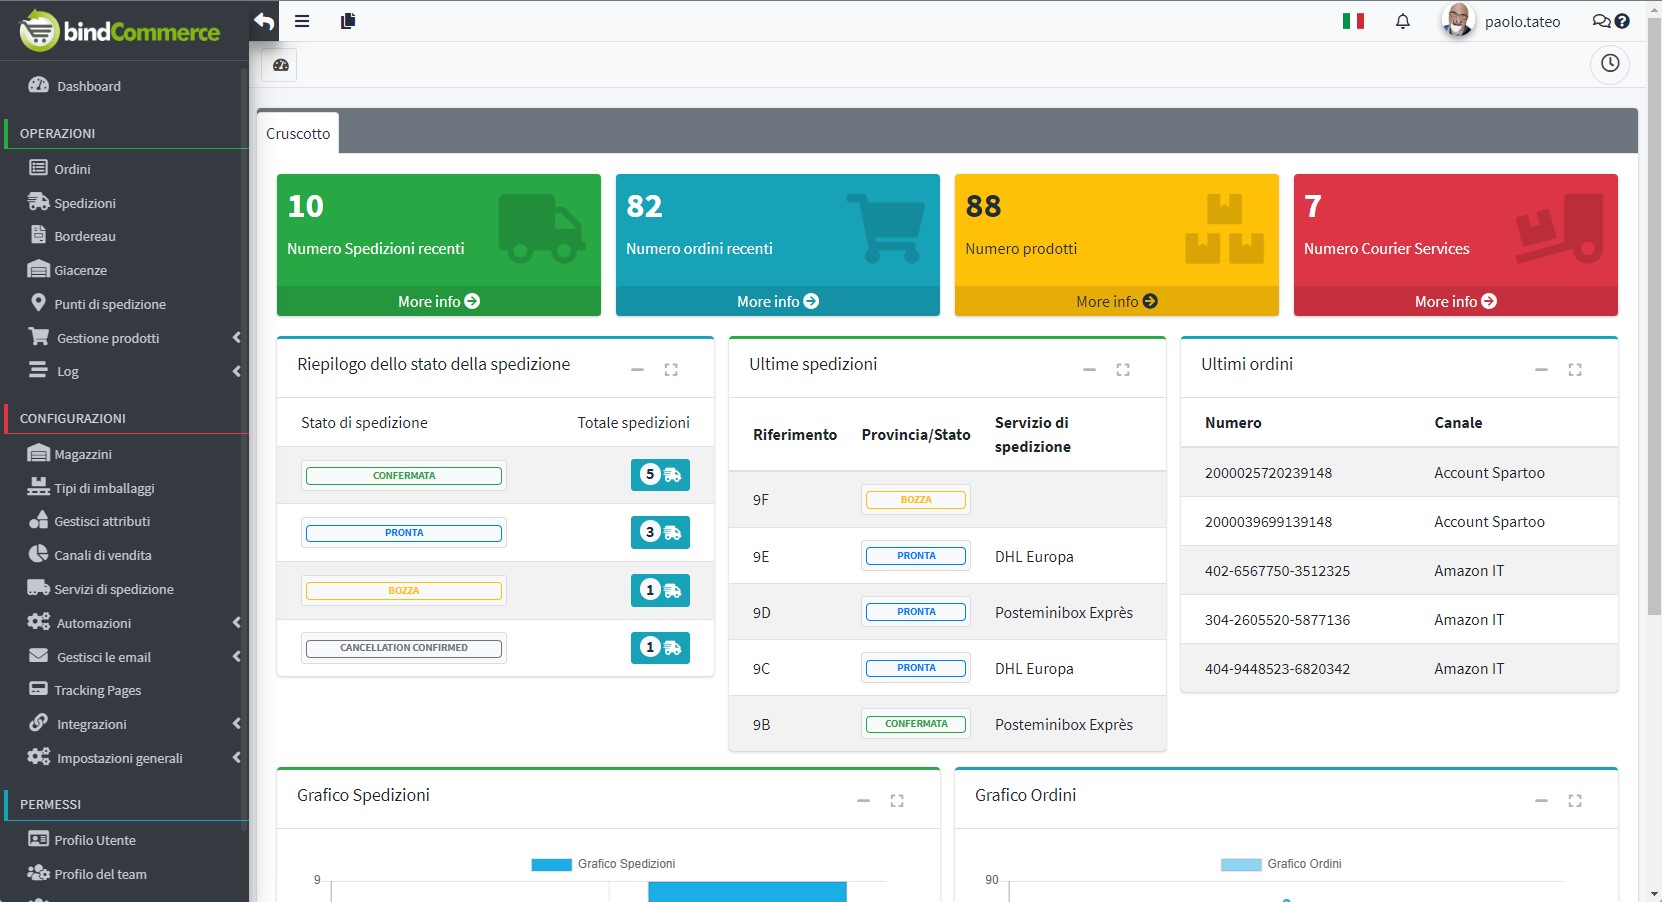Select the Bordereau icon in the sidebar
Image resolution: width=1662 pixels, height=902 pixels.
(38, 236)
